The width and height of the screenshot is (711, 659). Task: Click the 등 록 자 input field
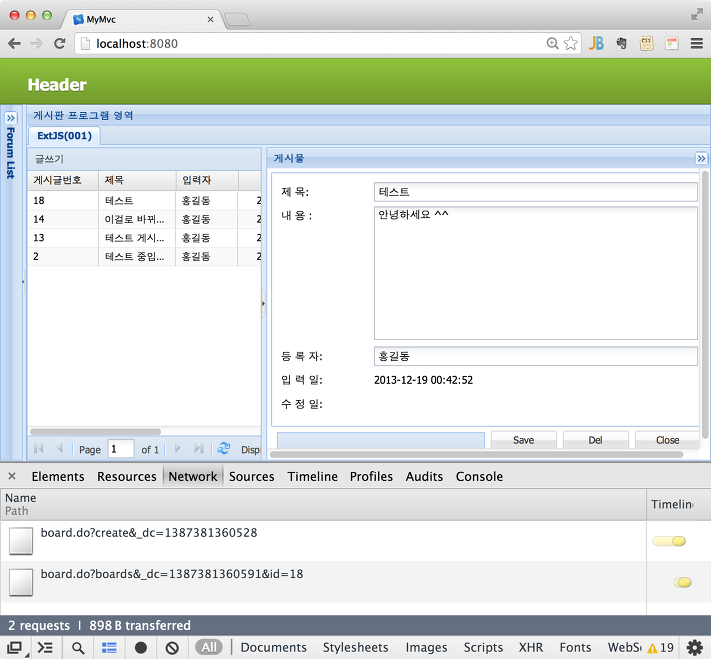point(536,356)
